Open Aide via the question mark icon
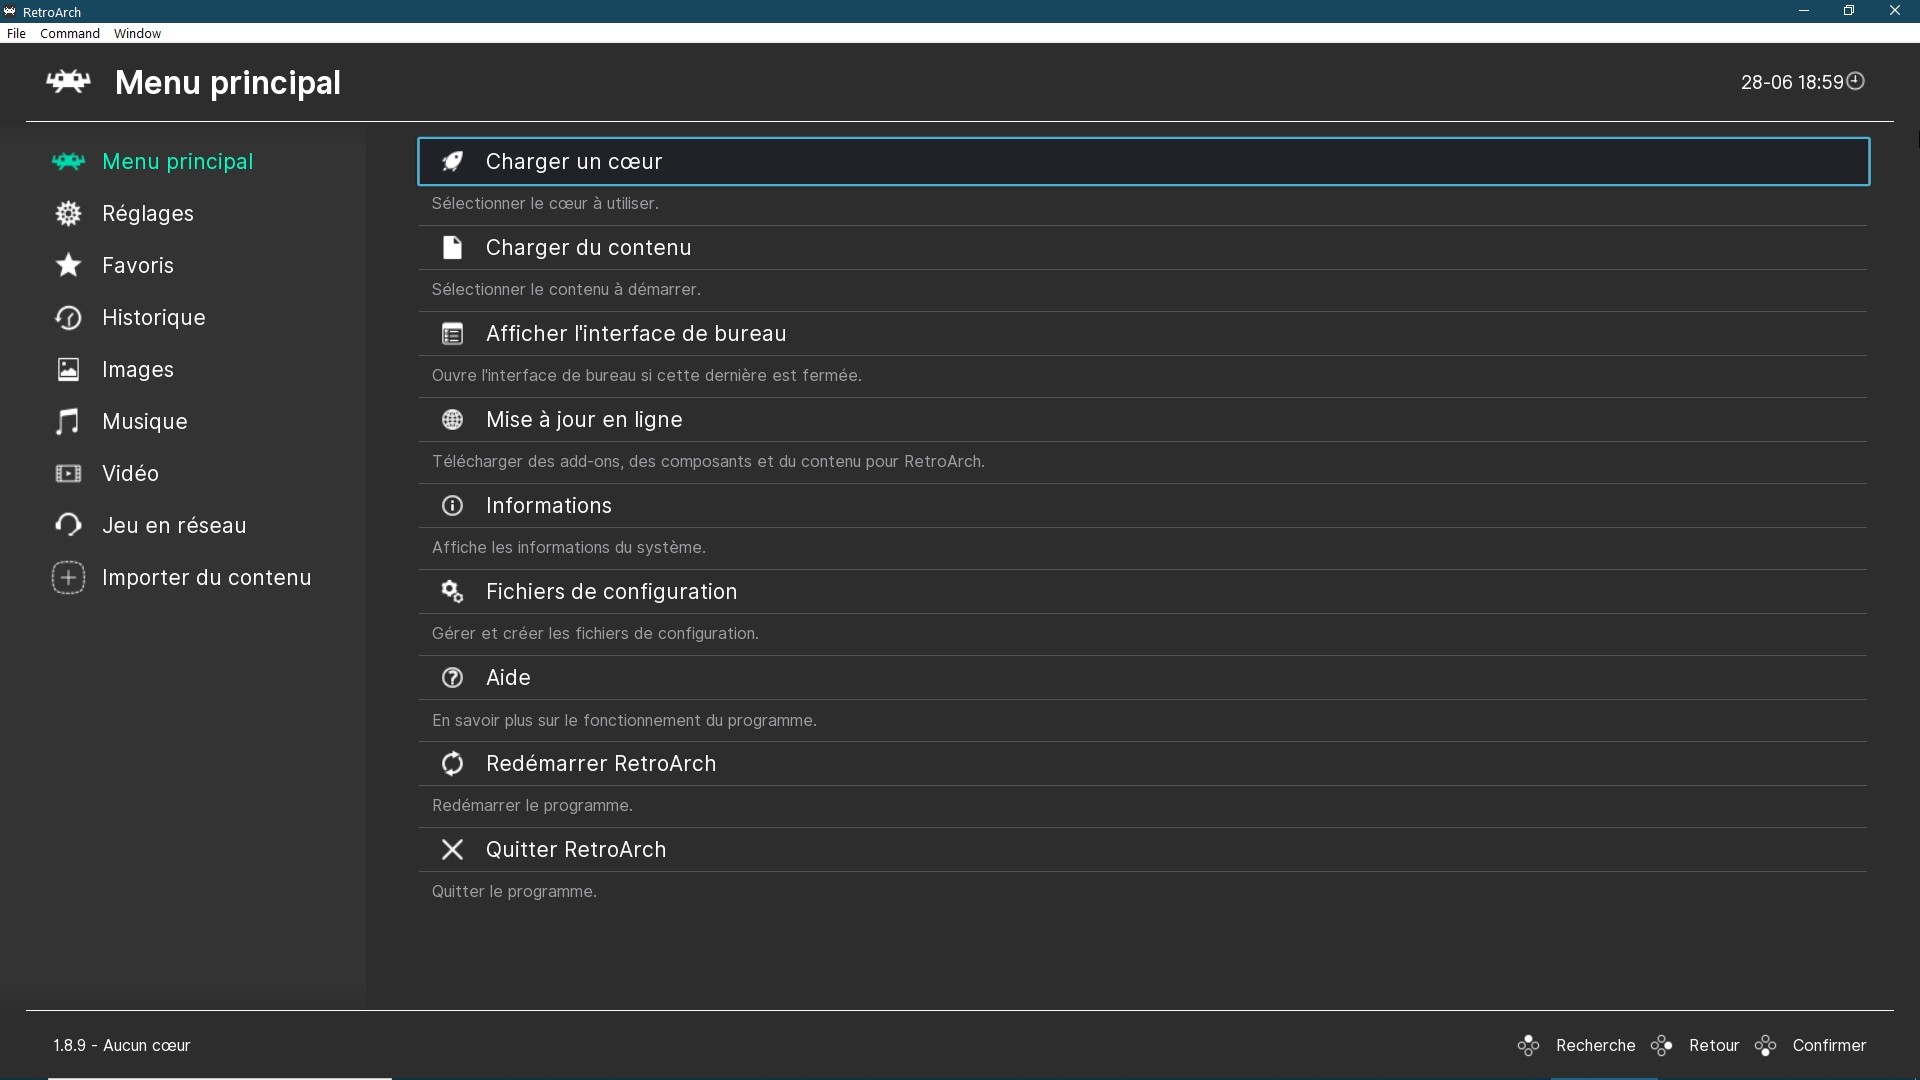This screenshot has width=1920, height=1080. pyautogui.click(x=452, y=677)
